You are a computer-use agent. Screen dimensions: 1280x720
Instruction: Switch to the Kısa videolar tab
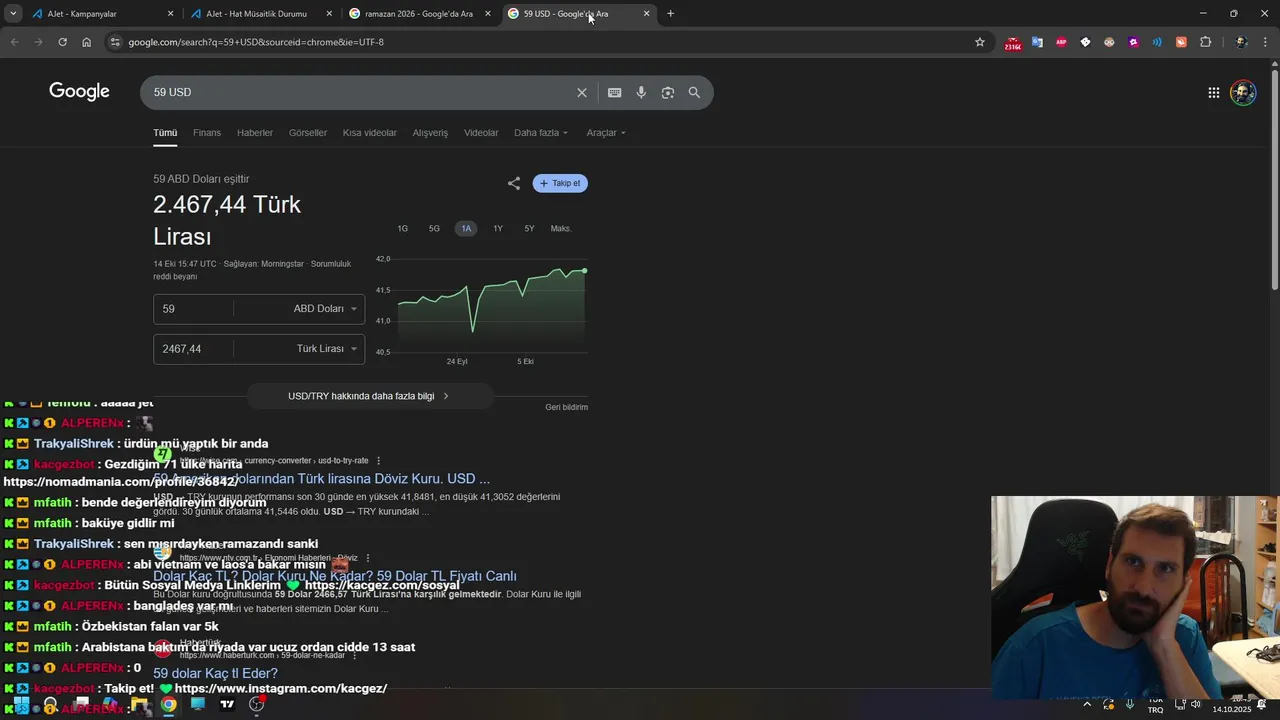[370, 133]
